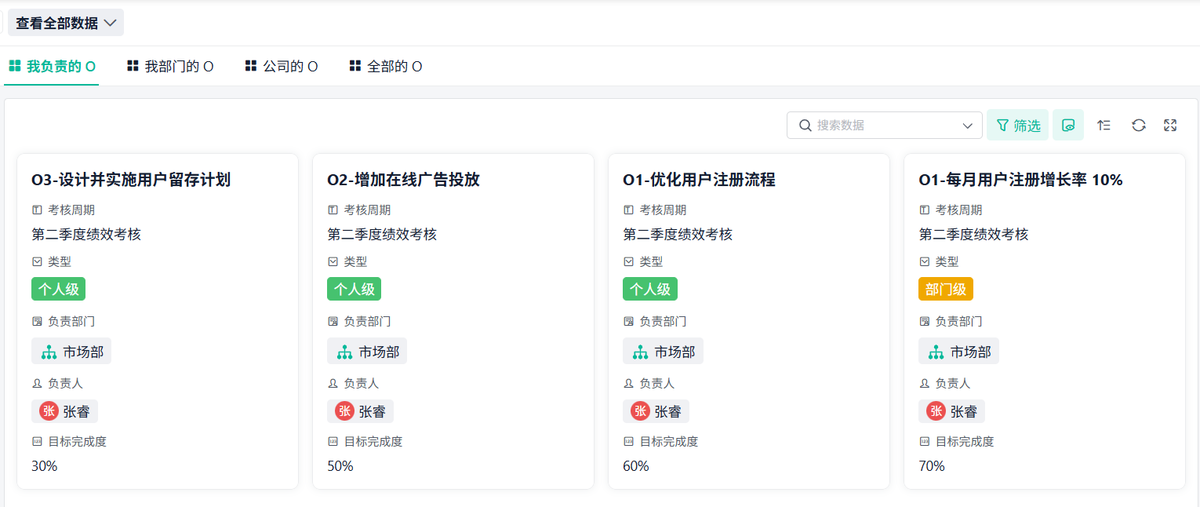This screenshot has height=507, width=1200.
Task: Open the sort options icon
Action: (x=1104, y=125)
